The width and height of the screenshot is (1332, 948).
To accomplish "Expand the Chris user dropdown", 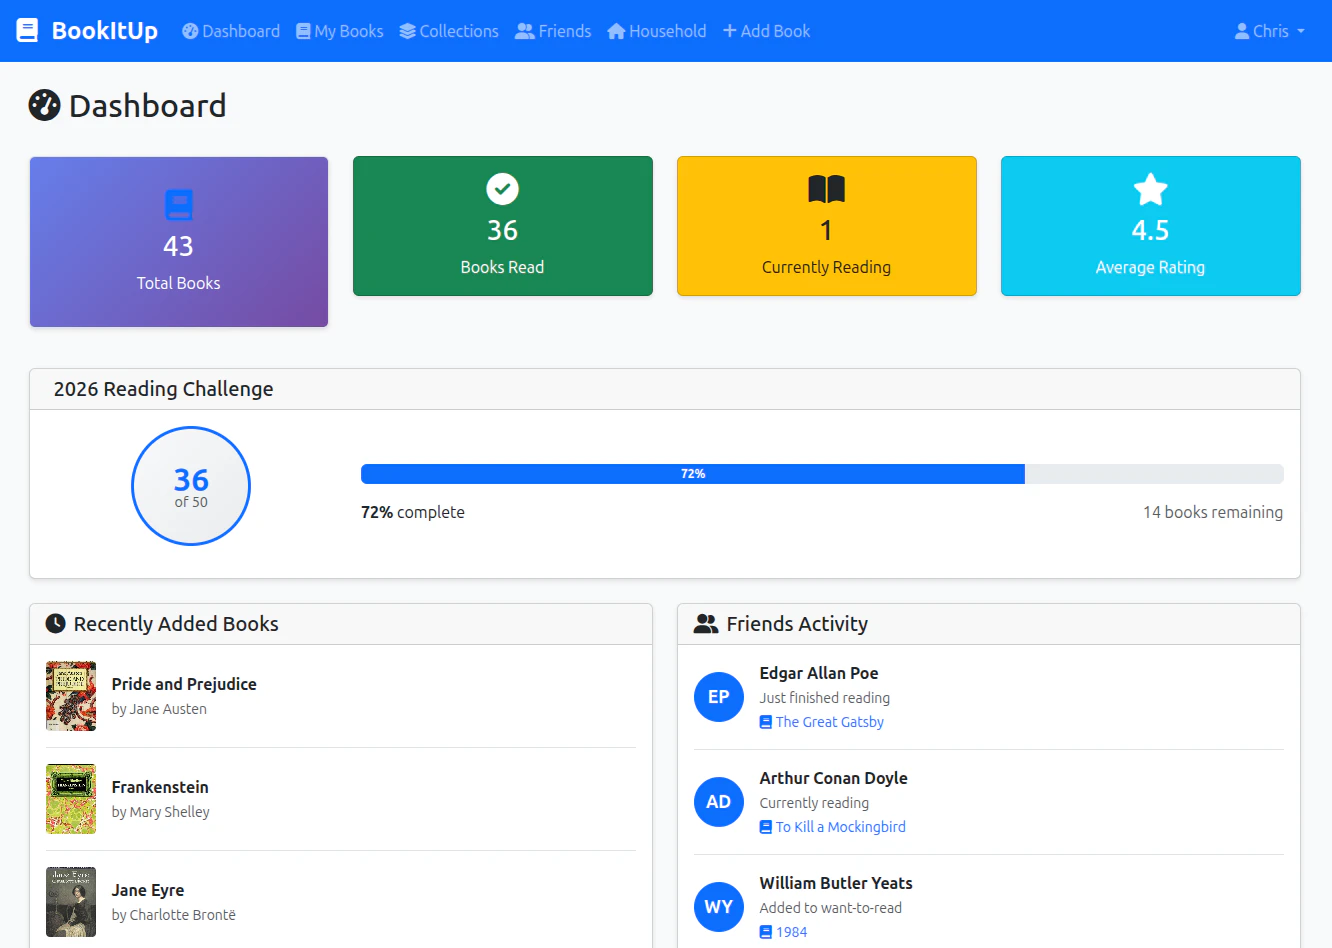I will 1270,31.
